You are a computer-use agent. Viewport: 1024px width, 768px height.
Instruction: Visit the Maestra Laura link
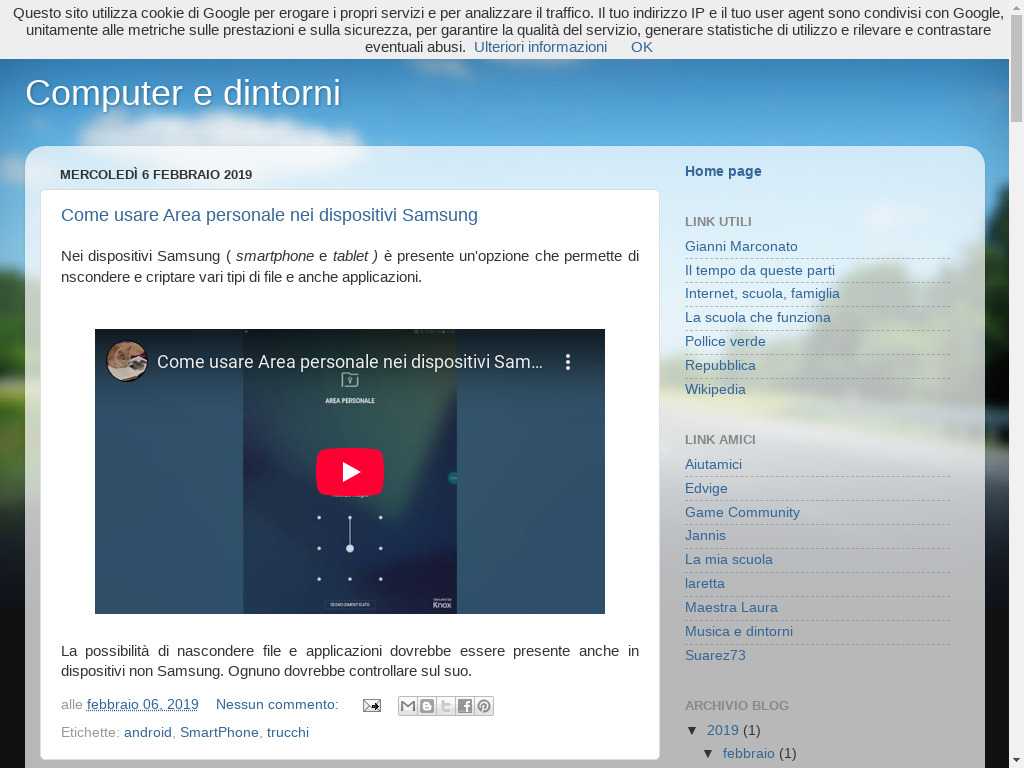pos(731,608)
